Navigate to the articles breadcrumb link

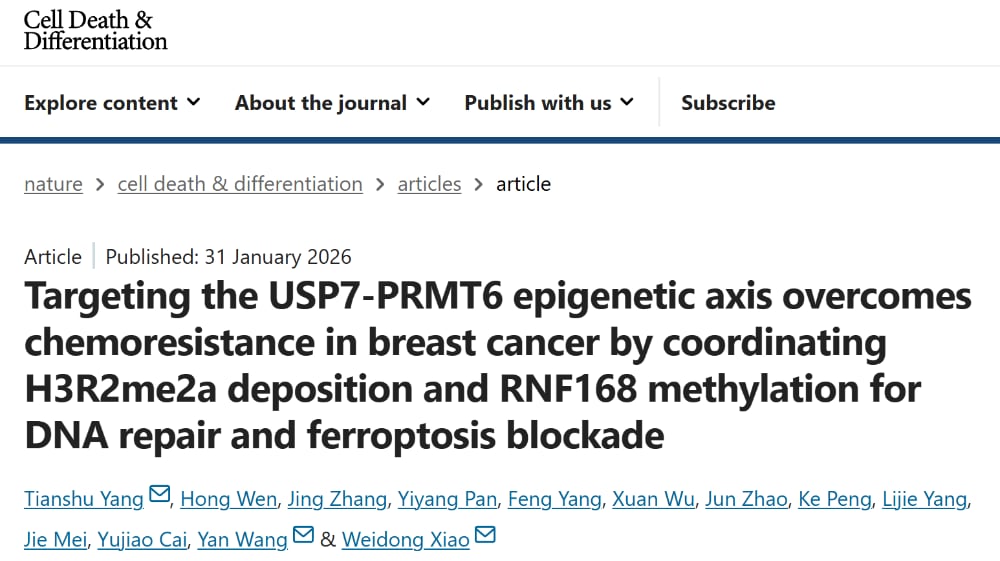click(429, 184)
